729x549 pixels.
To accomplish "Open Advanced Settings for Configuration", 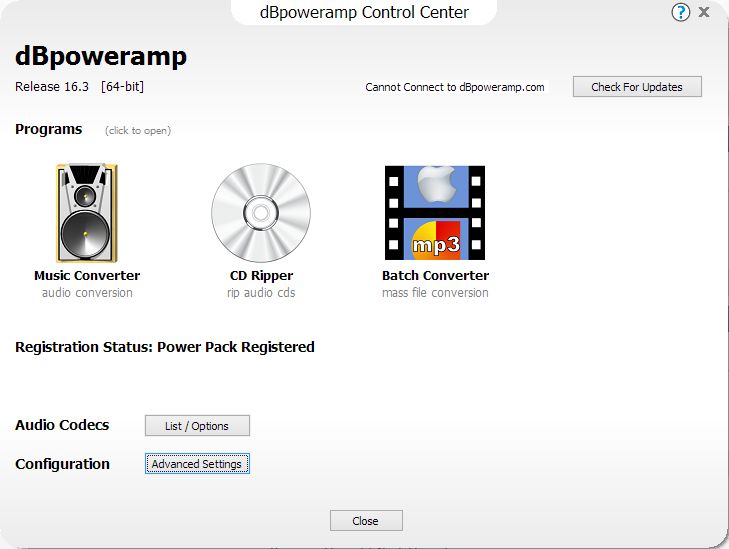I will coord(197,464).
